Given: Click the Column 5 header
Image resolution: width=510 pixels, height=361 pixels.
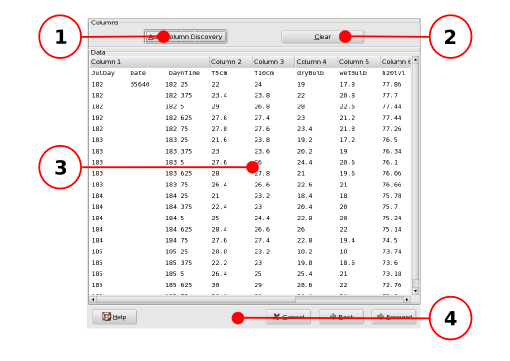Looking at the screenshot, I should 359,62.
